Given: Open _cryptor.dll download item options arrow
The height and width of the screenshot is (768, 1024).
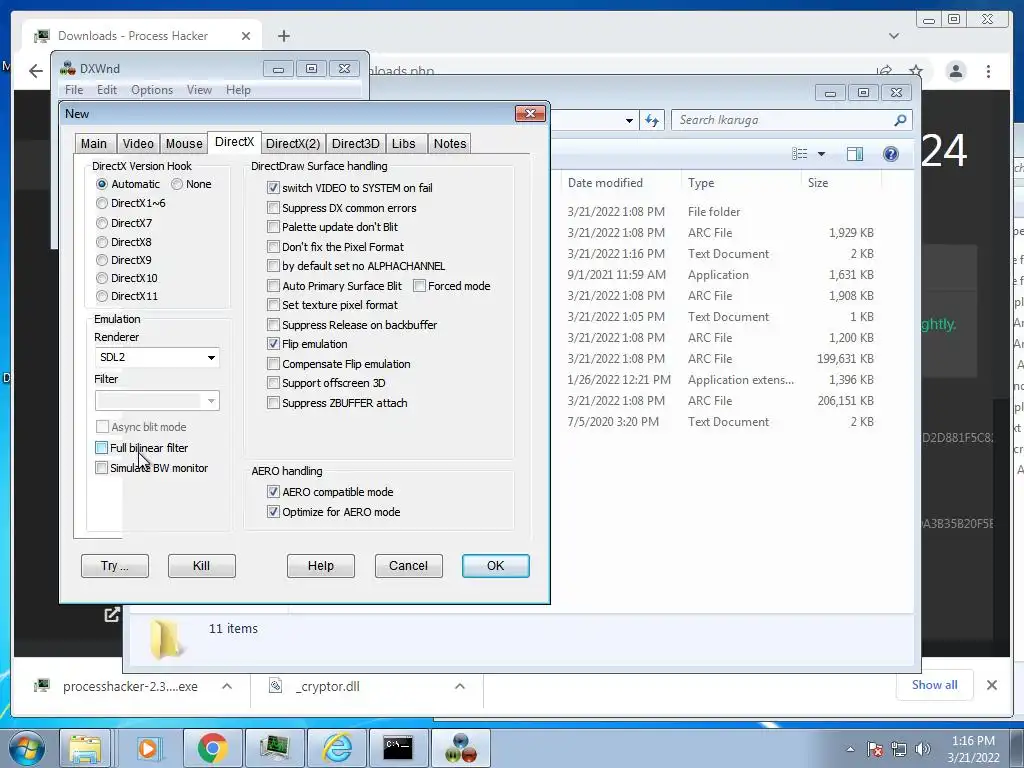Looking at the screenshot, I should point(460,686).
